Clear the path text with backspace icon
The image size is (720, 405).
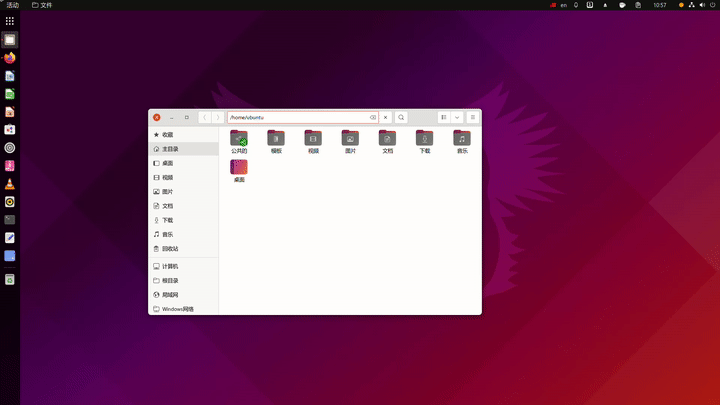click(373, 118)
